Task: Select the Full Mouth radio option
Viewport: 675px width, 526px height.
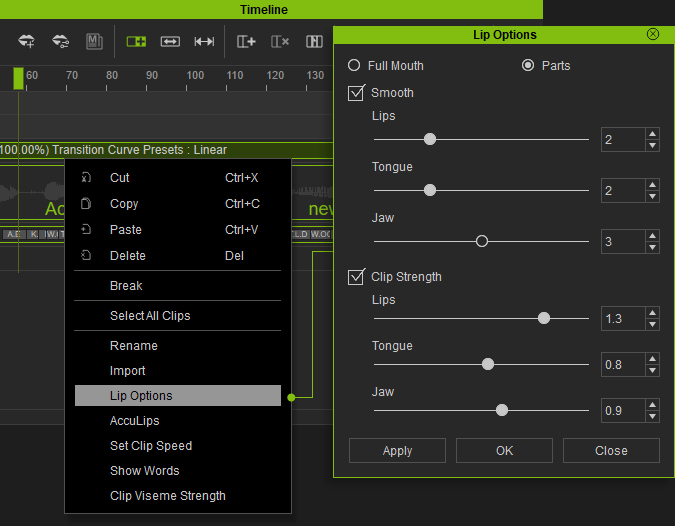Action: (x=354, y=66)
